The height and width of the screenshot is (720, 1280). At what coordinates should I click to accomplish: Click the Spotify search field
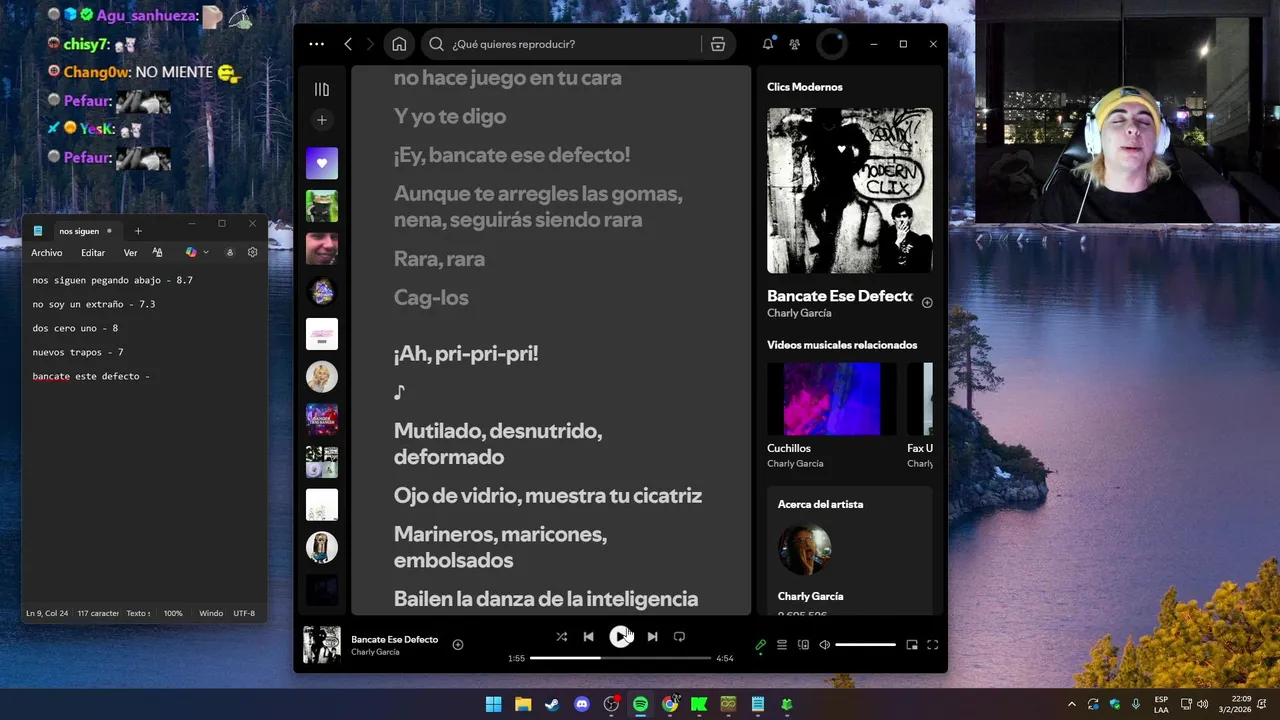pos(565,44)
